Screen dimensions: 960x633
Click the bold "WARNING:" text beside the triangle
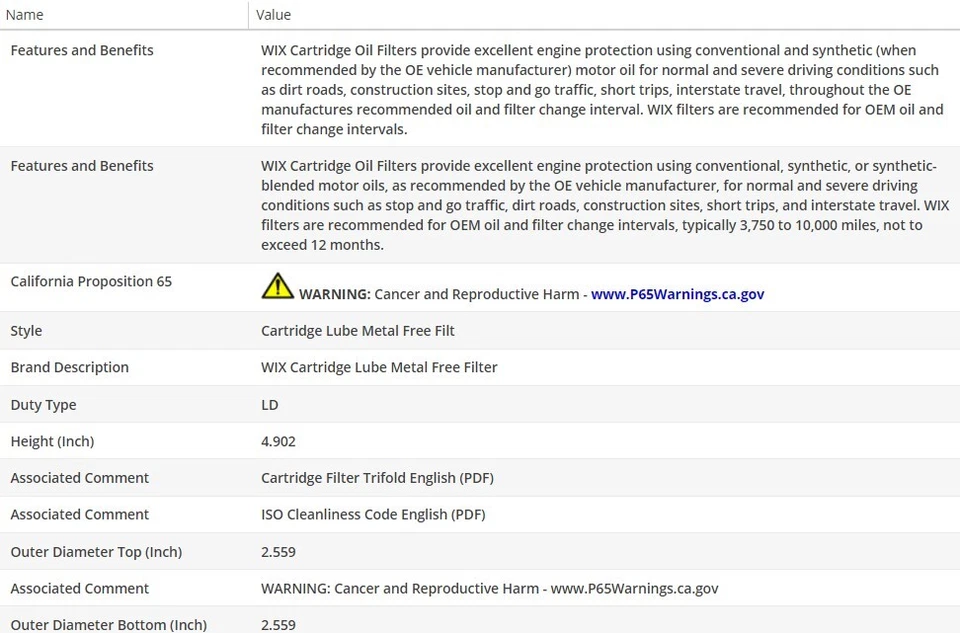[x=335, y=294]
